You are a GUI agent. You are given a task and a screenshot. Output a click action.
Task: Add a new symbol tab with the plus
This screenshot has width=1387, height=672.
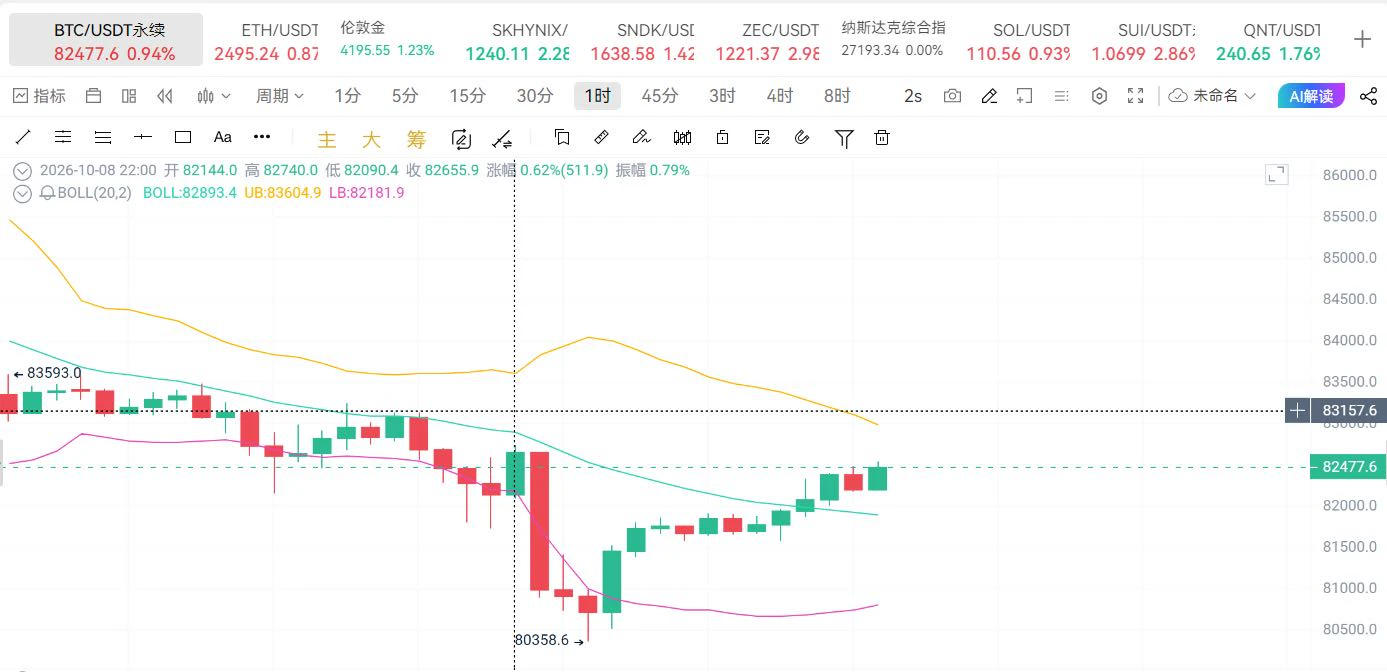1362,40
